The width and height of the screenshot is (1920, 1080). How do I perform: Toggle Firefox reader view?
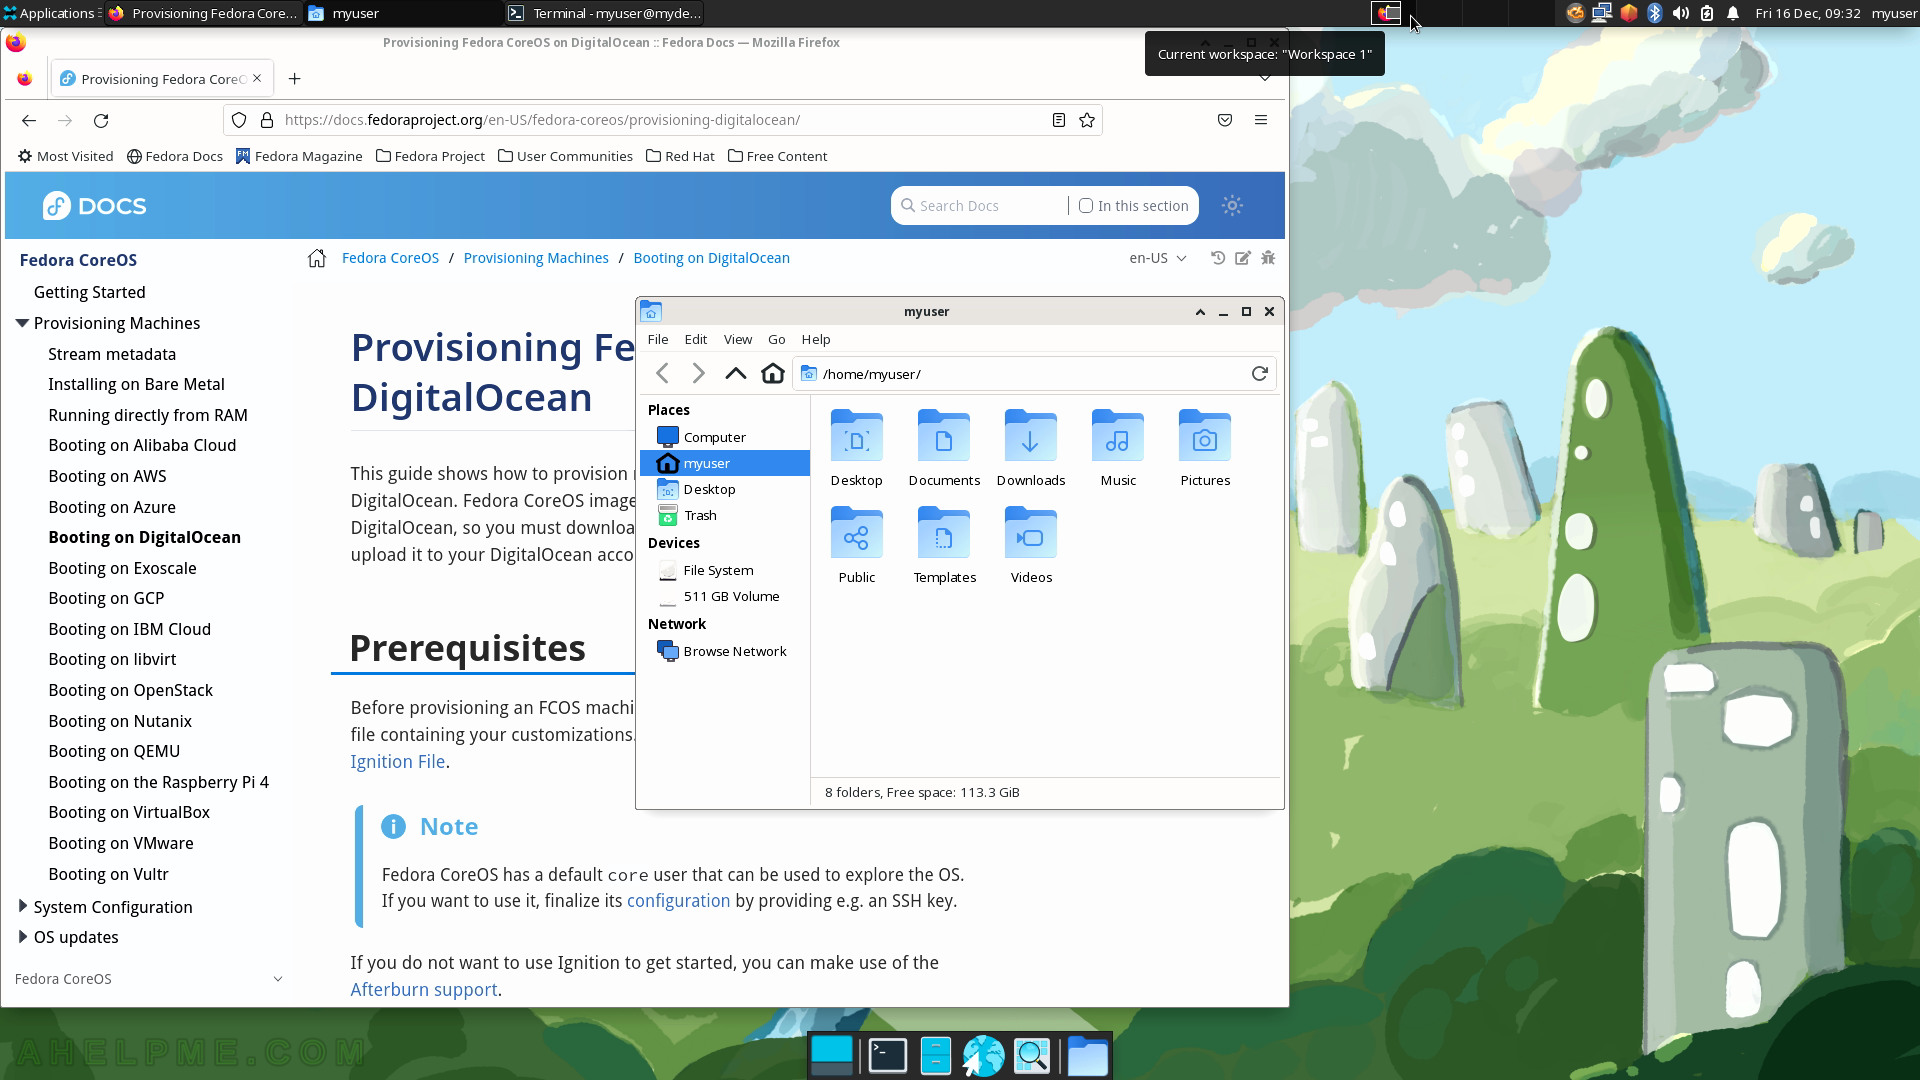click(x=1058, y=120)
